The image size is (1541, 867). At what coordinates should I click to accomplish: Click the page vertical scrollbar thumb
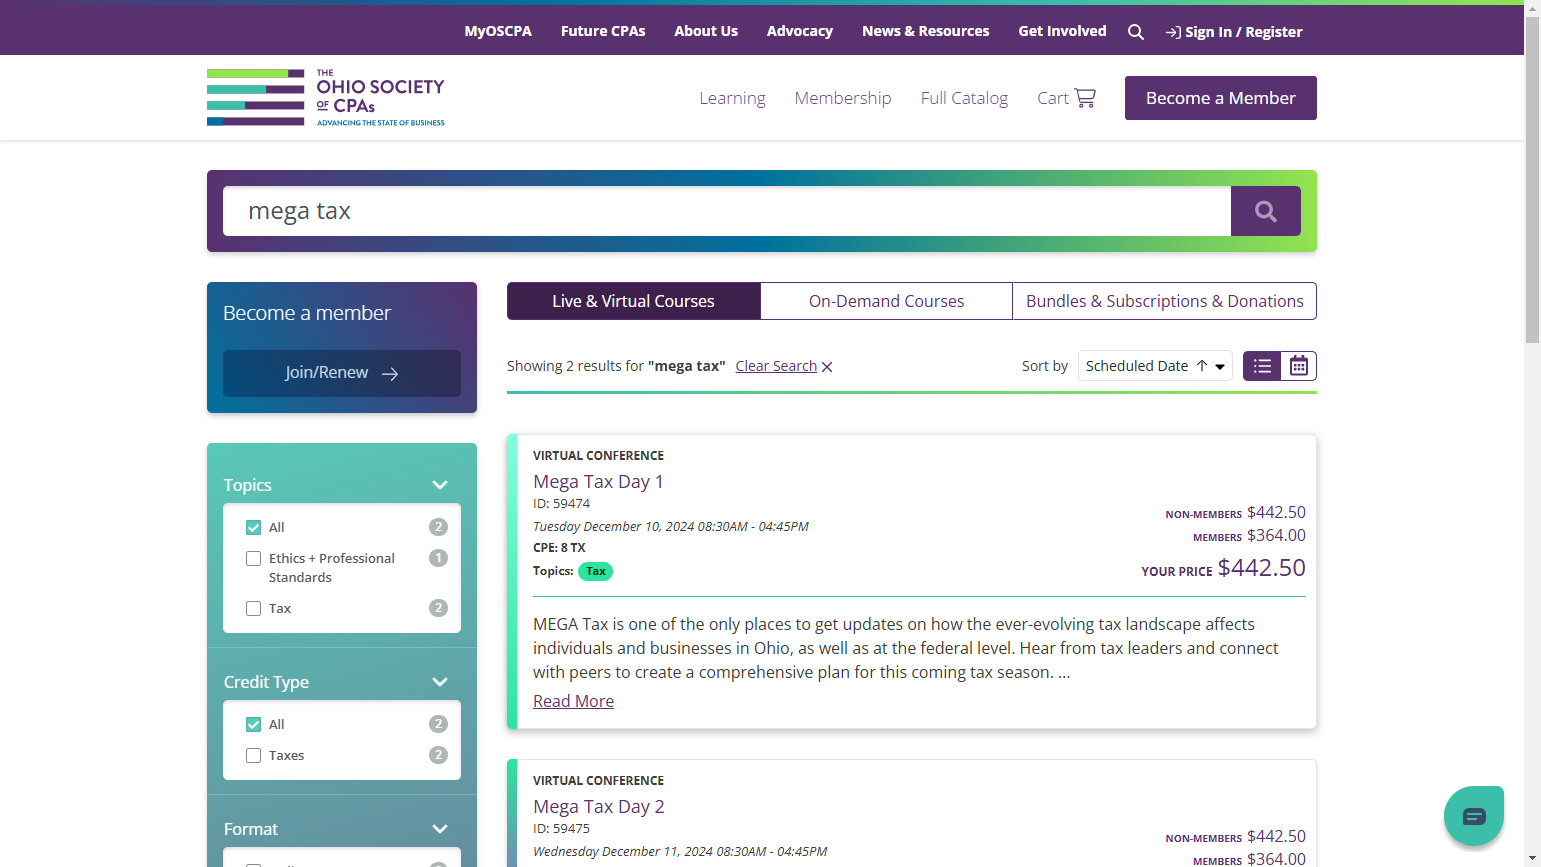click(1532, 180)
